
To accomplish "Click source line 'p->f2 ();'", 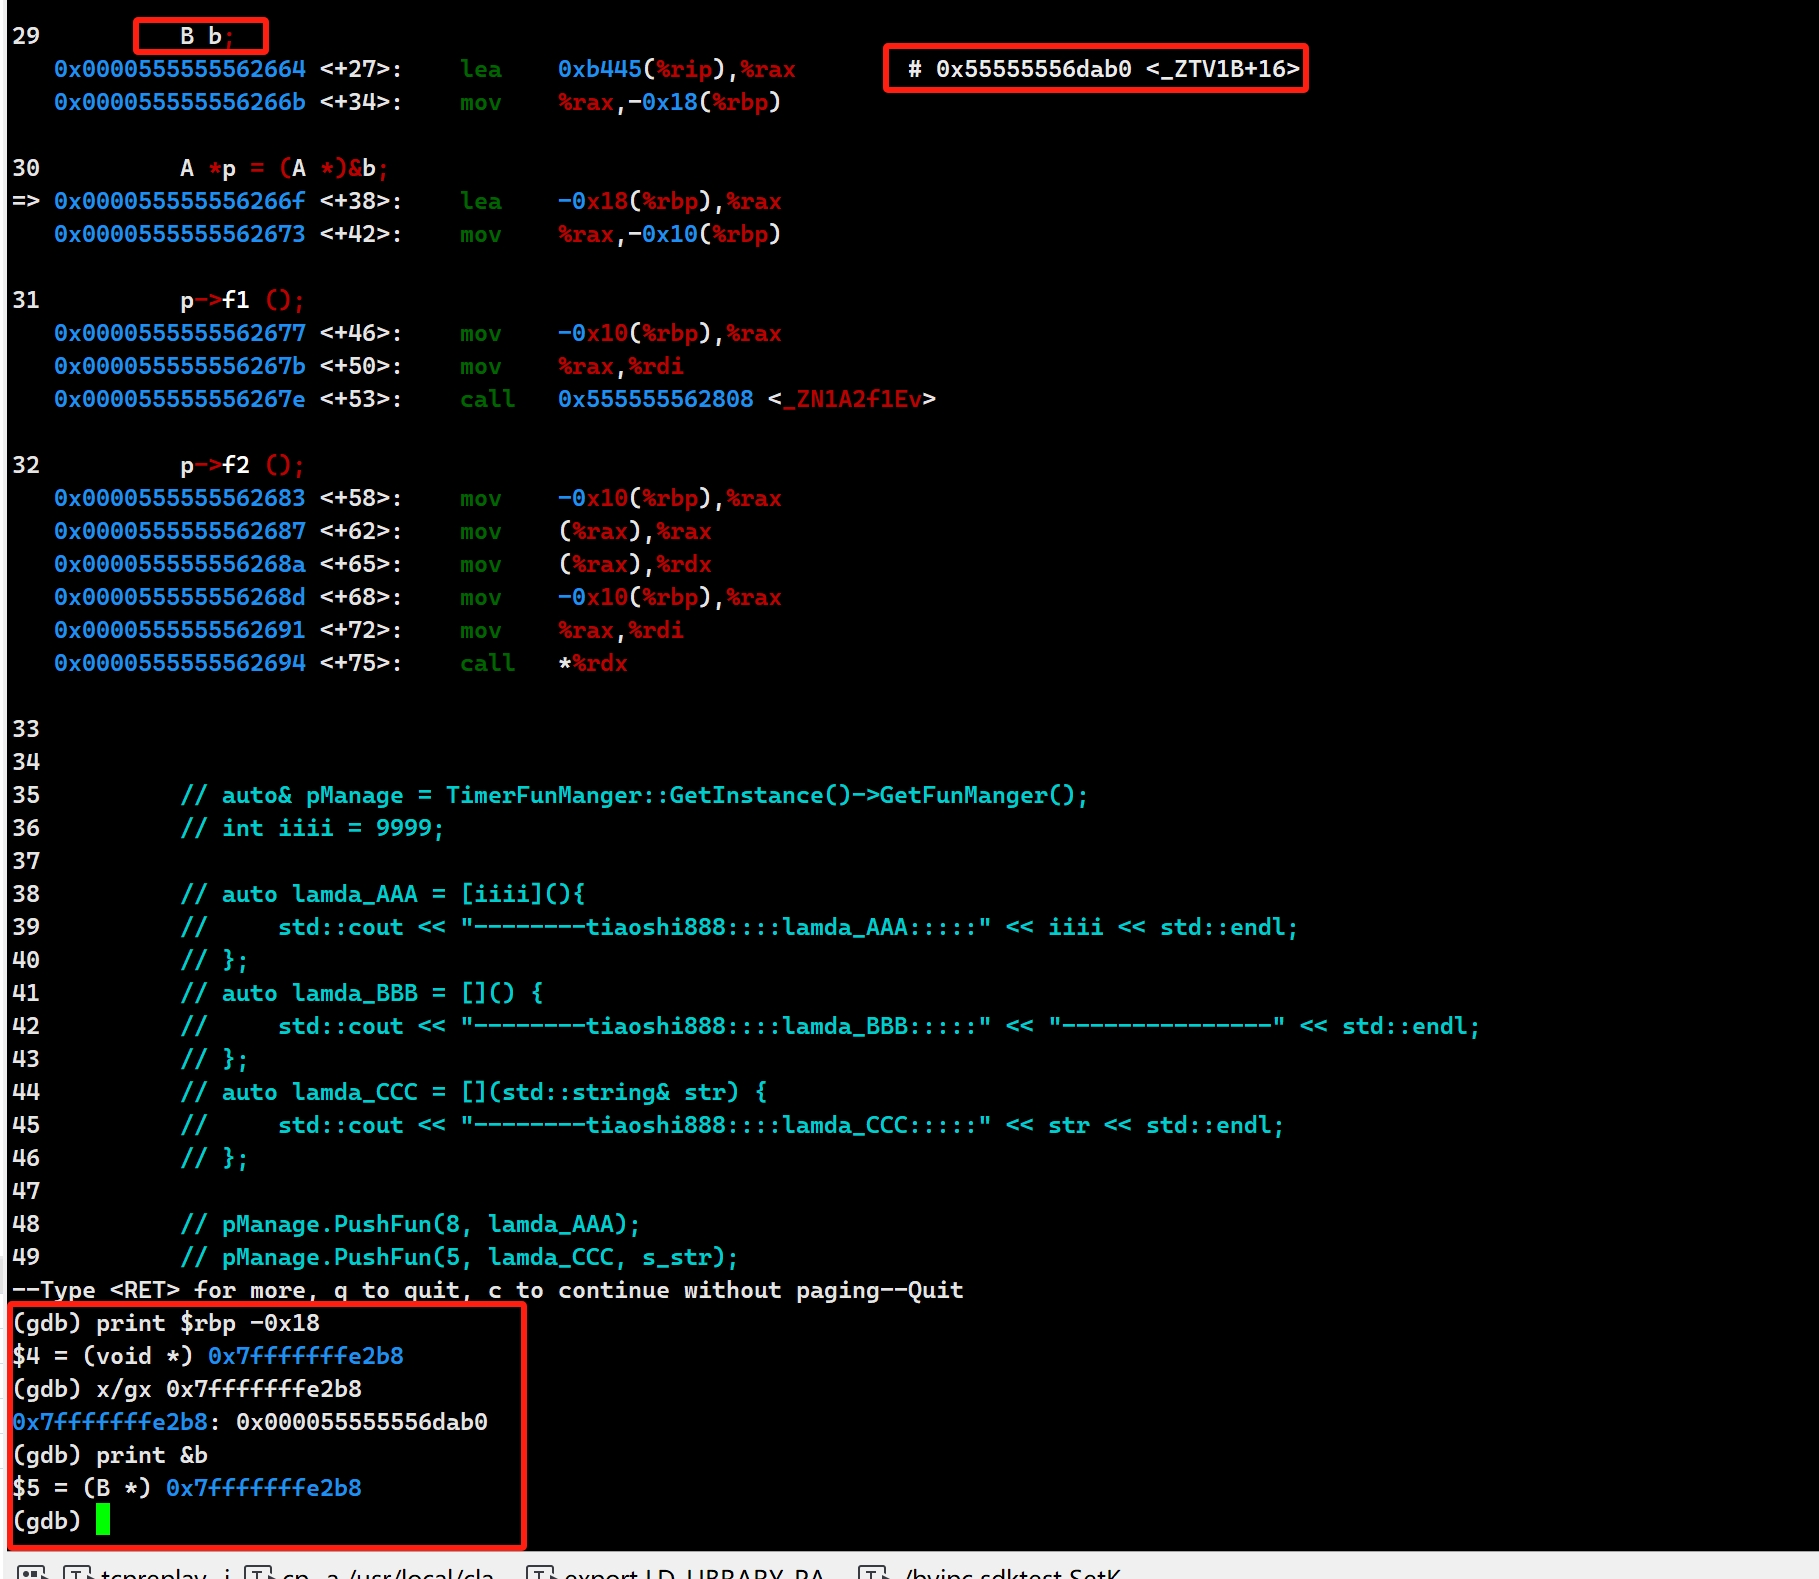I will tap(241, 465).
